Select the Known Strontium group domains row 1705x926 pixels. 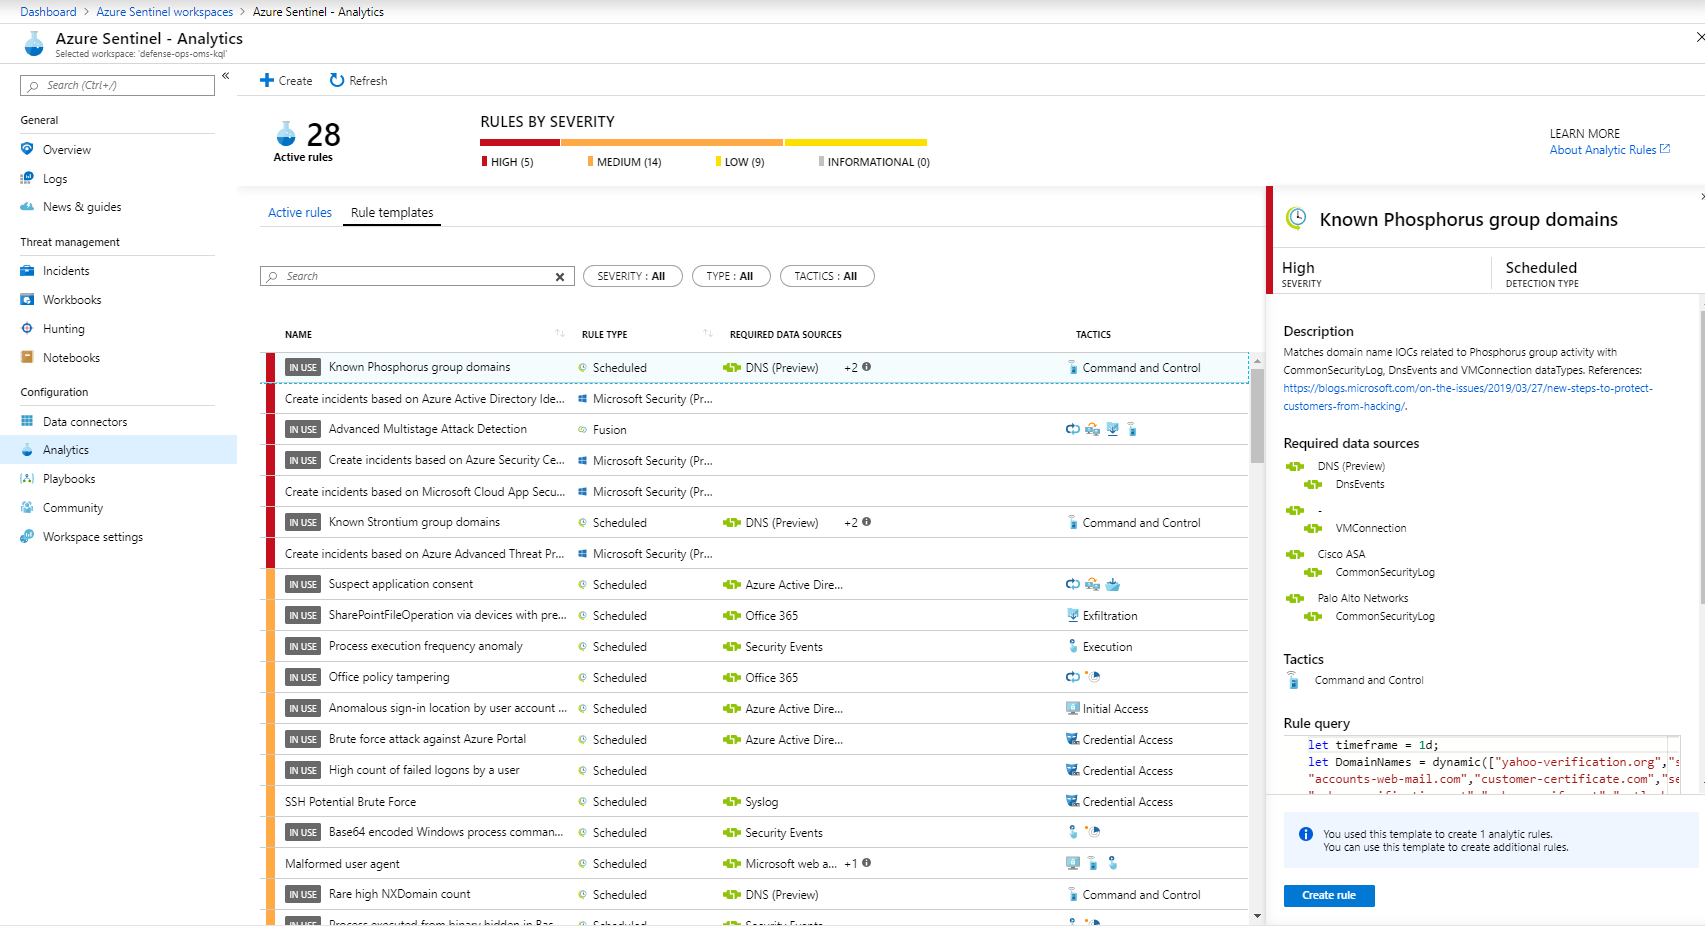(x=757, y=522)
